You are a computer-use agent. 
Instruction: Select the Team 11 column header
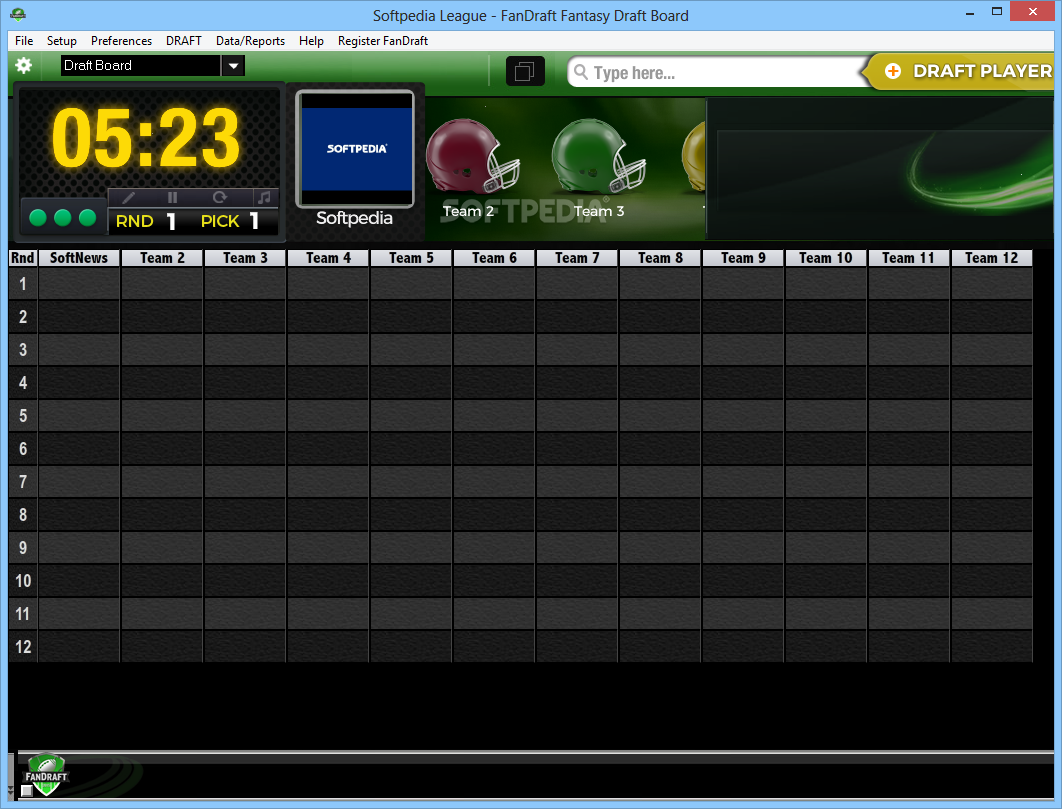pyautogui.click(x=909, y=257)
